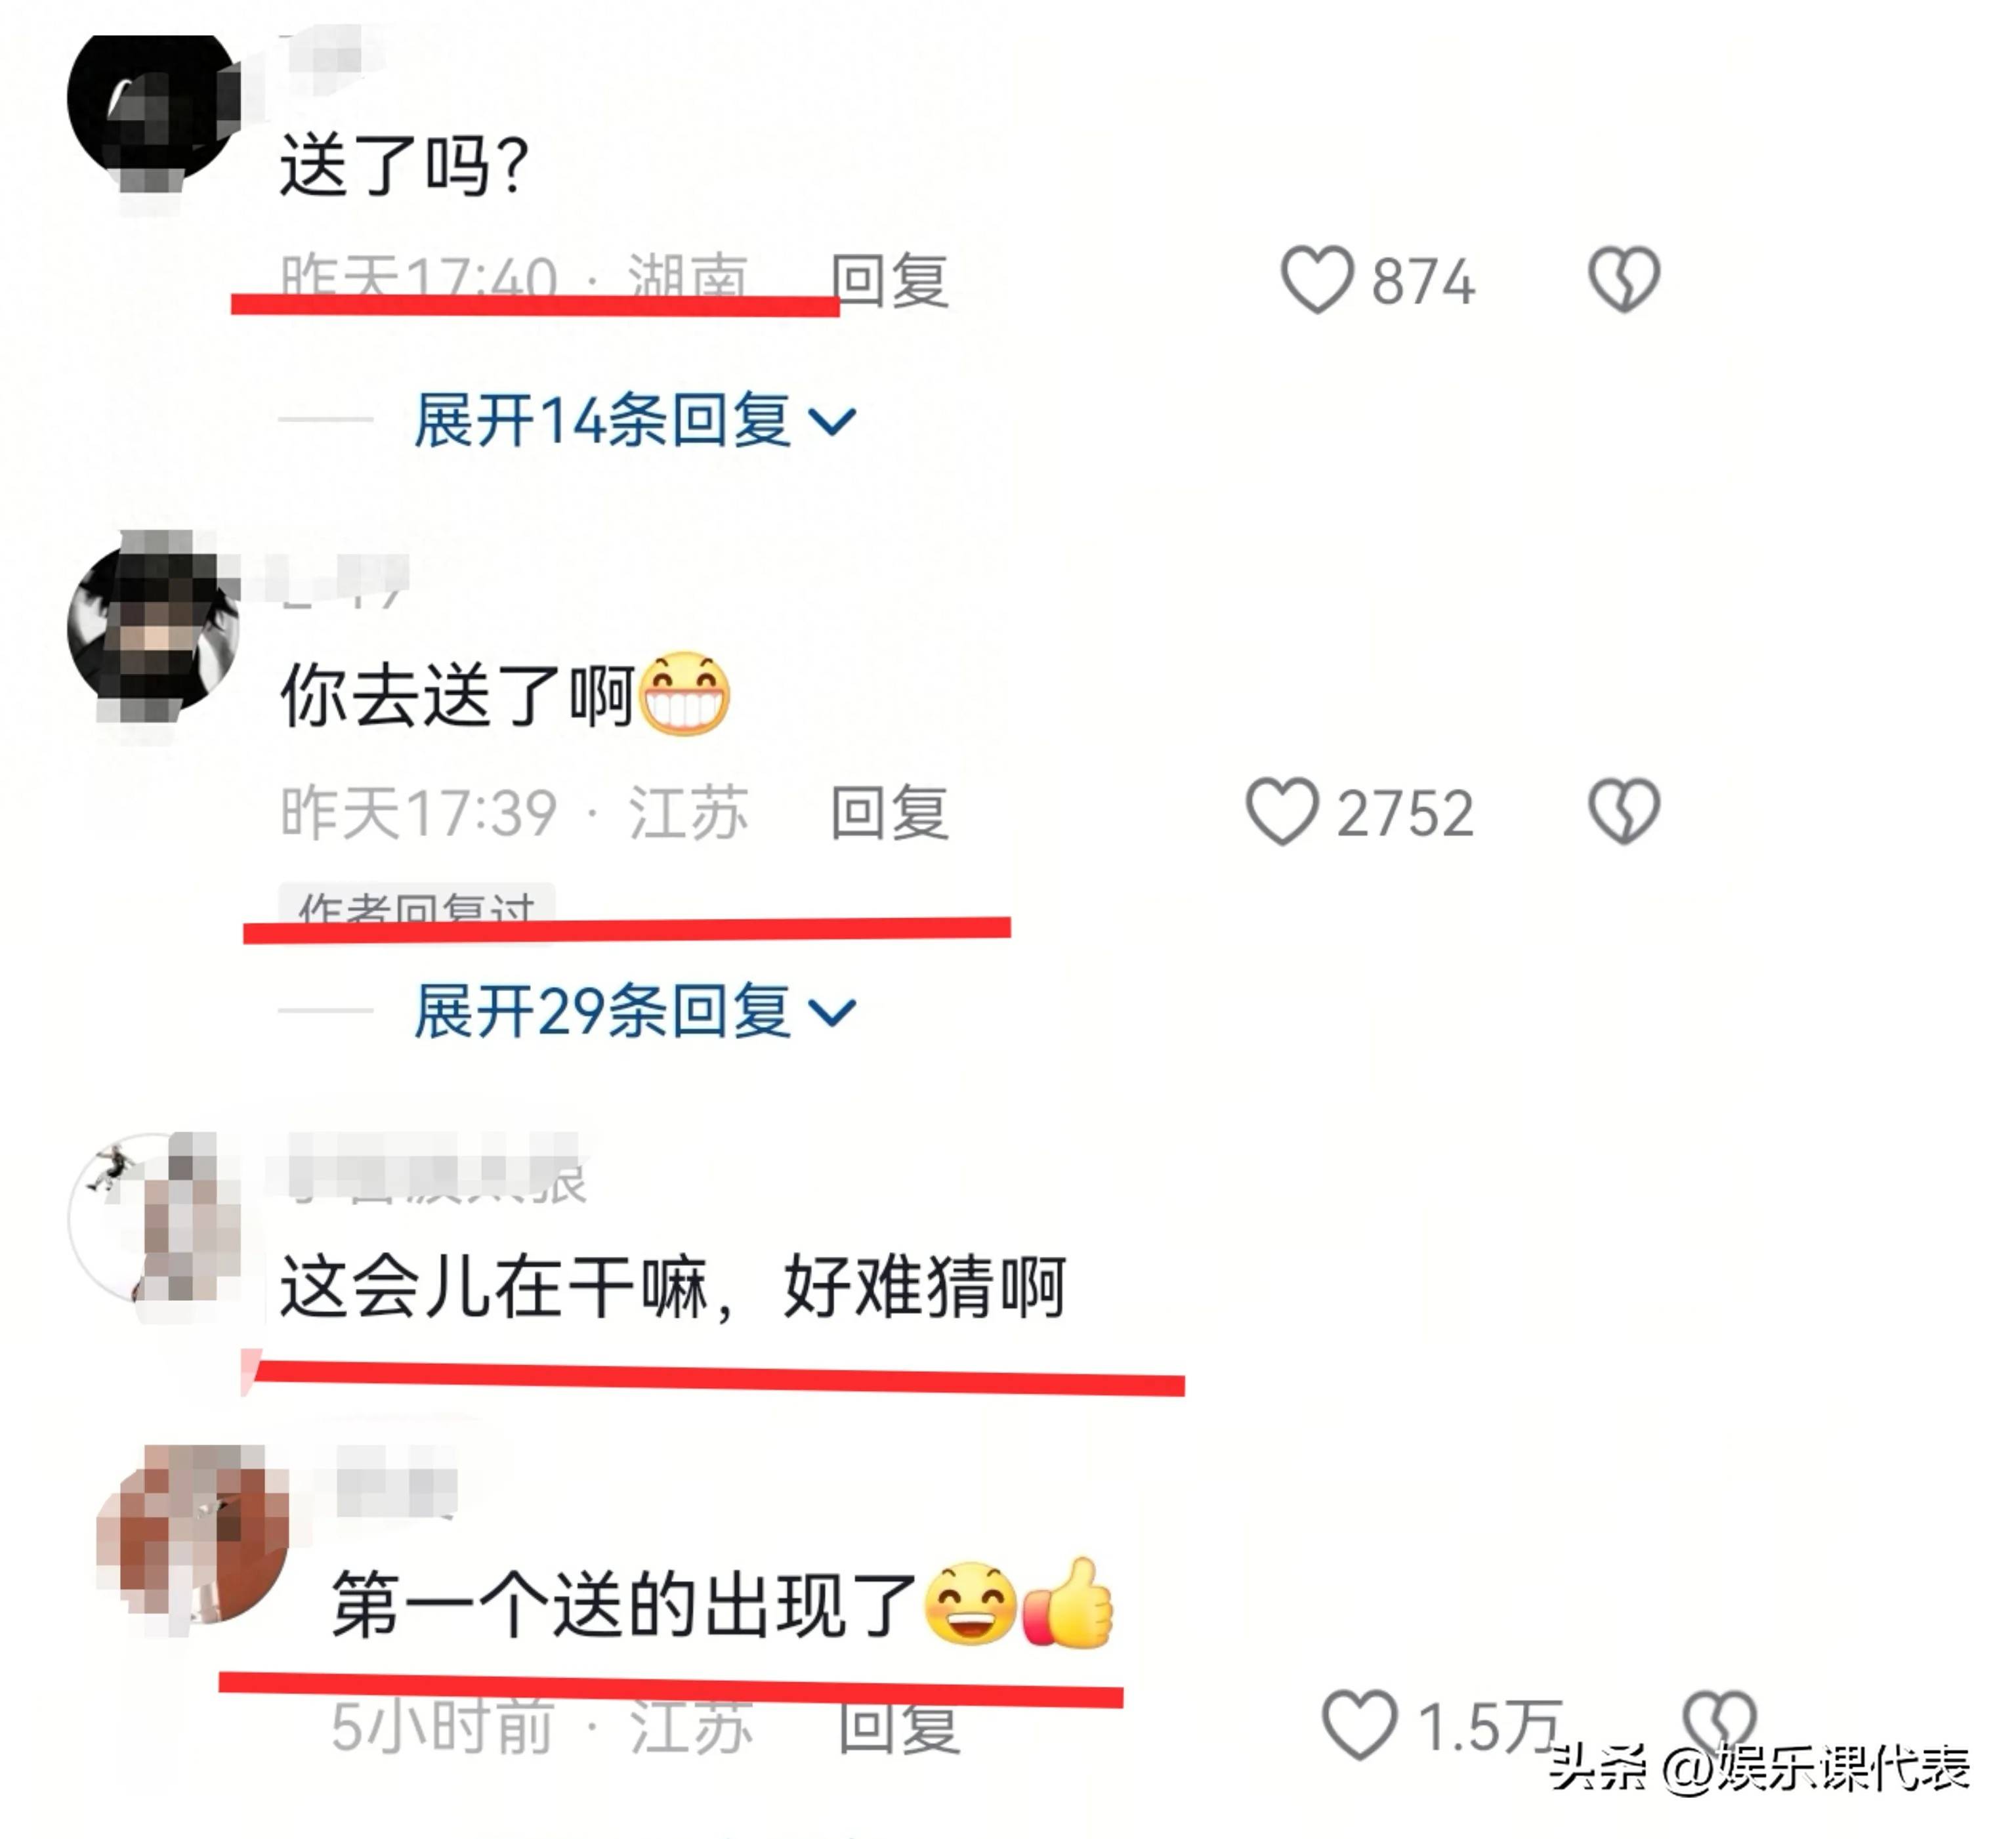Select the comment text '这会儿在干嘛，好难猜啊'
Screen dimensions: 2016x1839
[x=673, y=1287]
